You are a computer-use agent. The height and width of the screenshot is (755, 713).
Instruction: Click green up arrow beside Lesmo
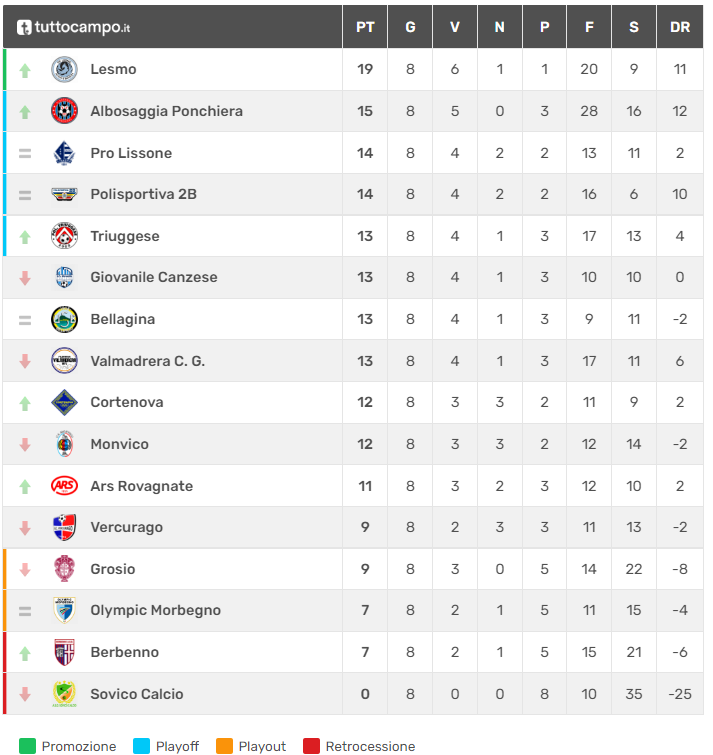pos(25,70)
